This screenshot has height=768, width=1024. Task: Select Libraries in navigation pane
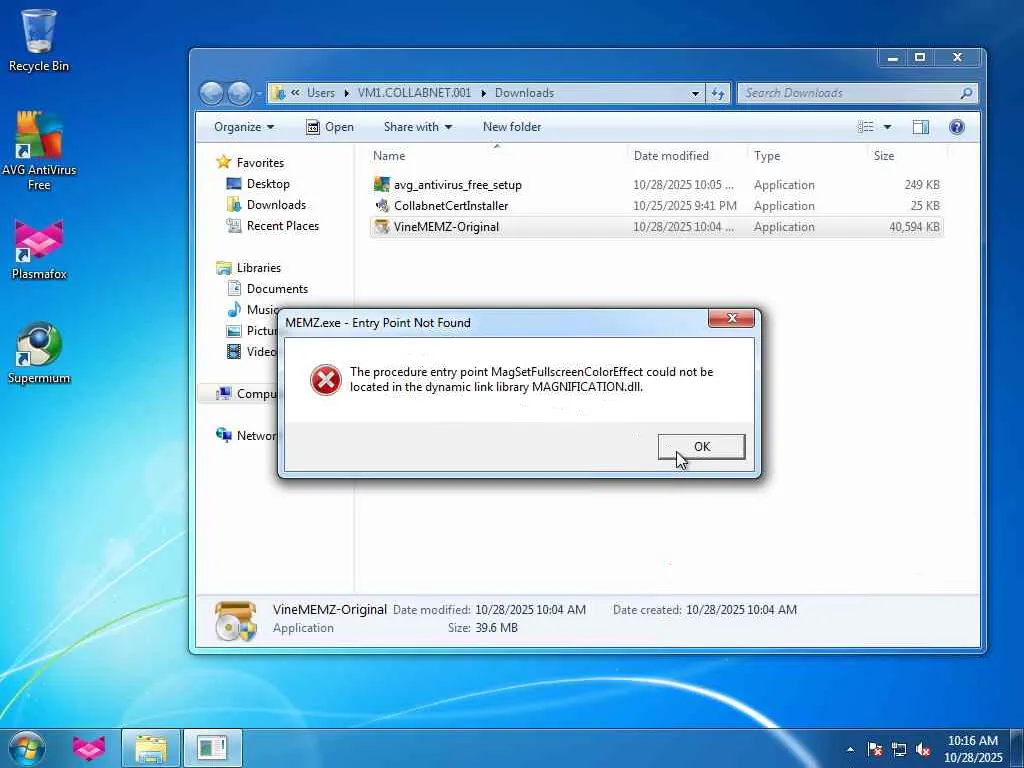pyautogui.click(x=259, y=268)
